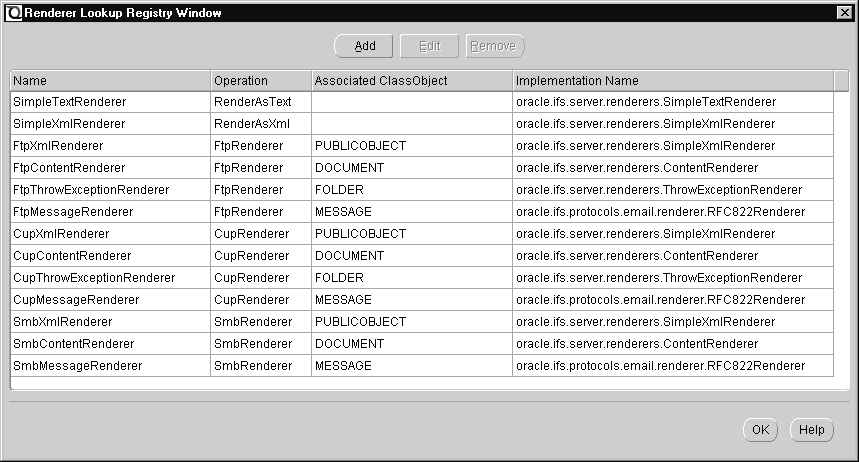Click PUBLICOBJECT in the SmbXmlRenderer row

point(412,322)
